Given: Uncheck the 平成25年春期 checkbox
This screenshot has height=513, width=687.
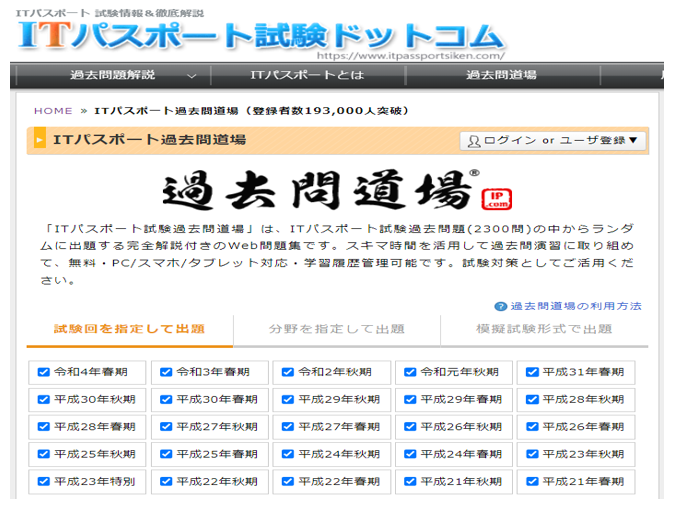Looking at the screenshot, I should click(x=166, y=455).
